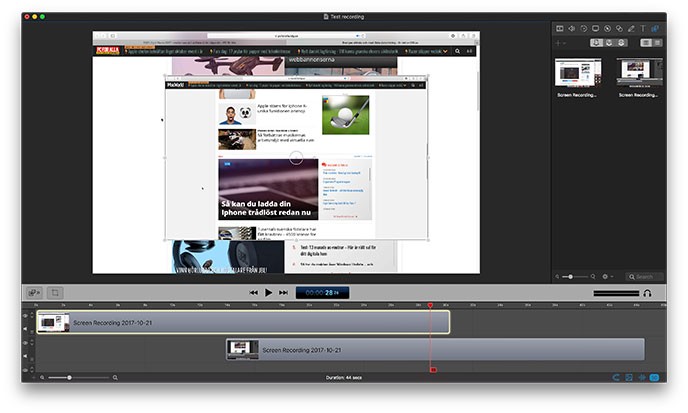
Task: Select the top track Screen Recording 2017-10-21 clip
Action: [244, 322]
